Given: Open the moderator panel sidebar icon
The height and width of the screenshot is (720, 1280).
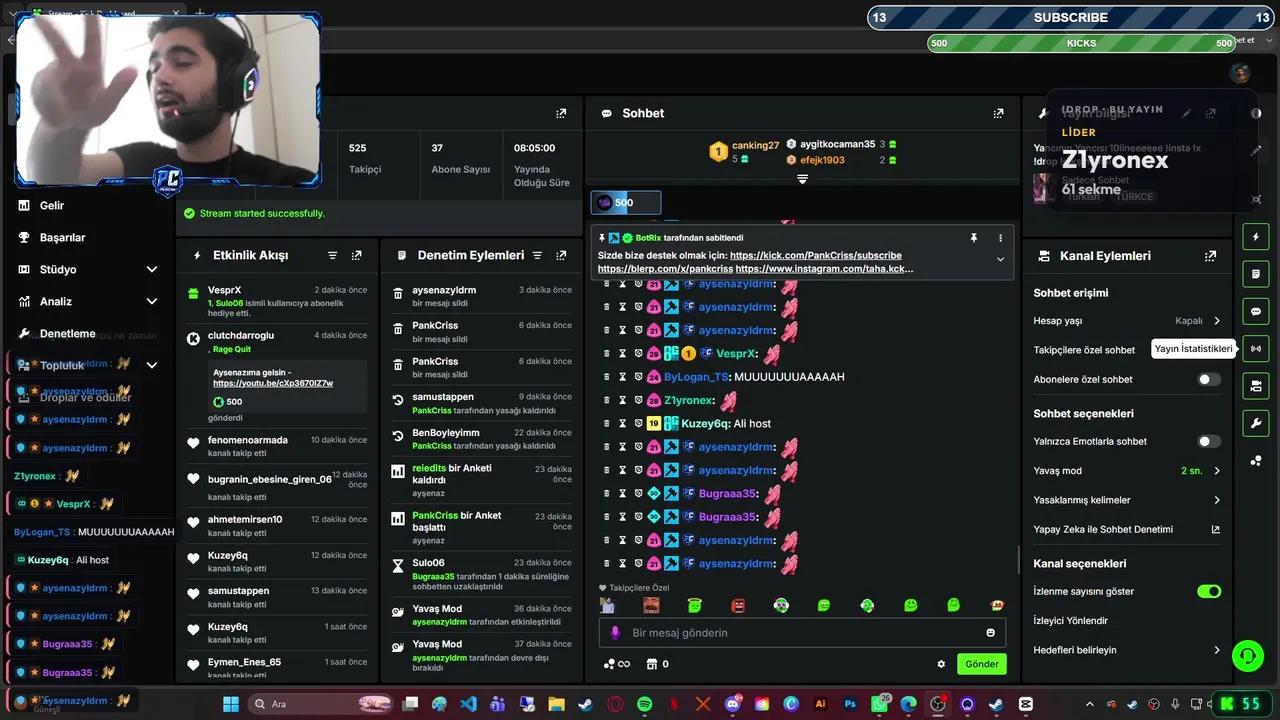Looking at the screenshot, I should tap(1256, 386).
